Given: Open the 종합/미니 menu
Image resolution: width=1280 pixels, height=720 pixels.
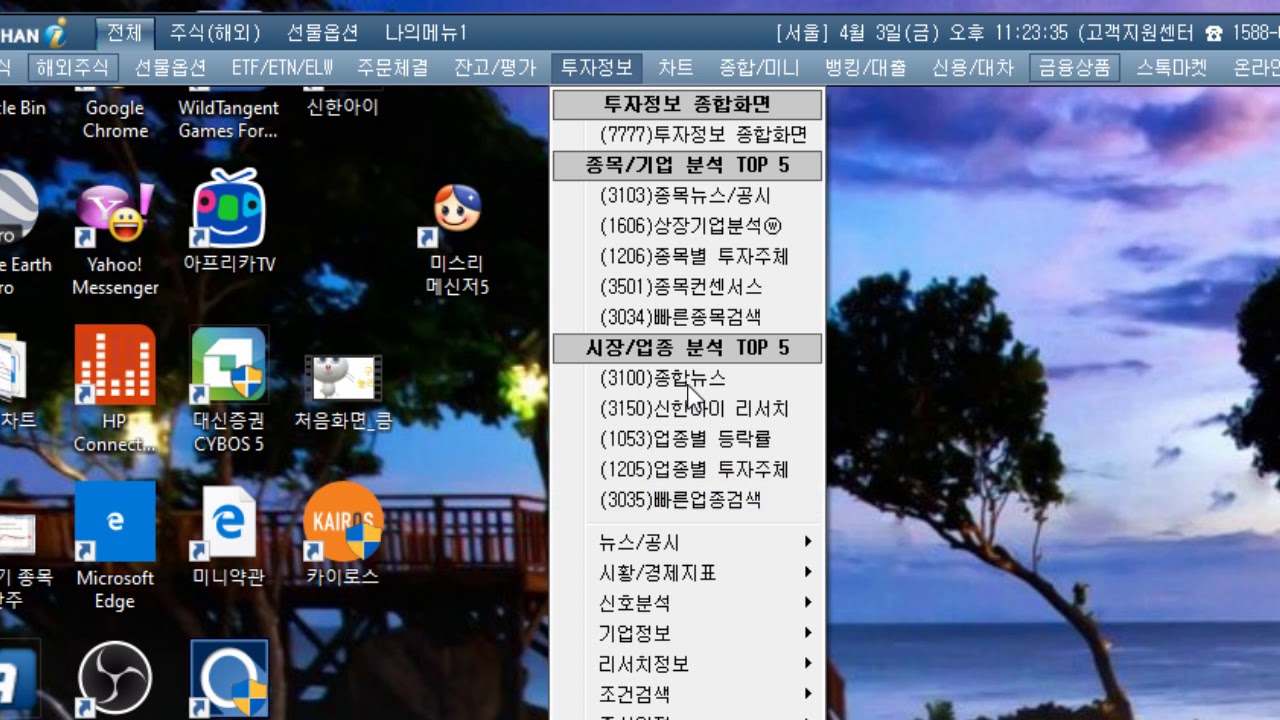Looking at the screenshot, I should pos(761,68).
